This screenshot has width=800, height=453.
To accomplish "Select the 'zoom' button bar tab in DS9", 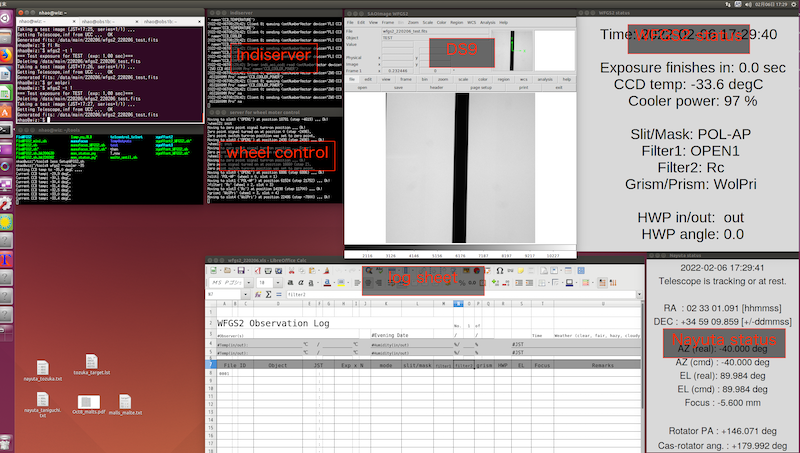I will click(442, 78).
